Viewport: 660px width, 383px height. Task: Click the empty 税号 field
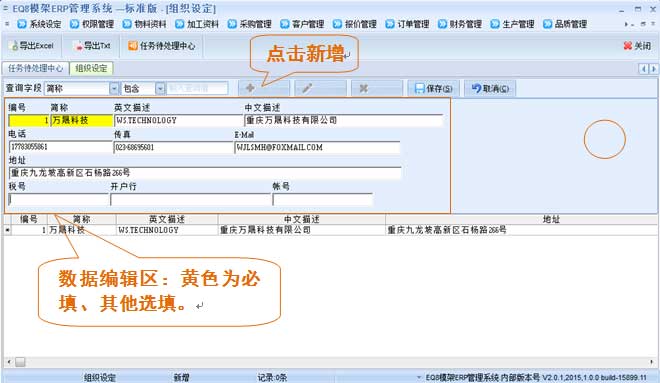[x=59, y=199]
